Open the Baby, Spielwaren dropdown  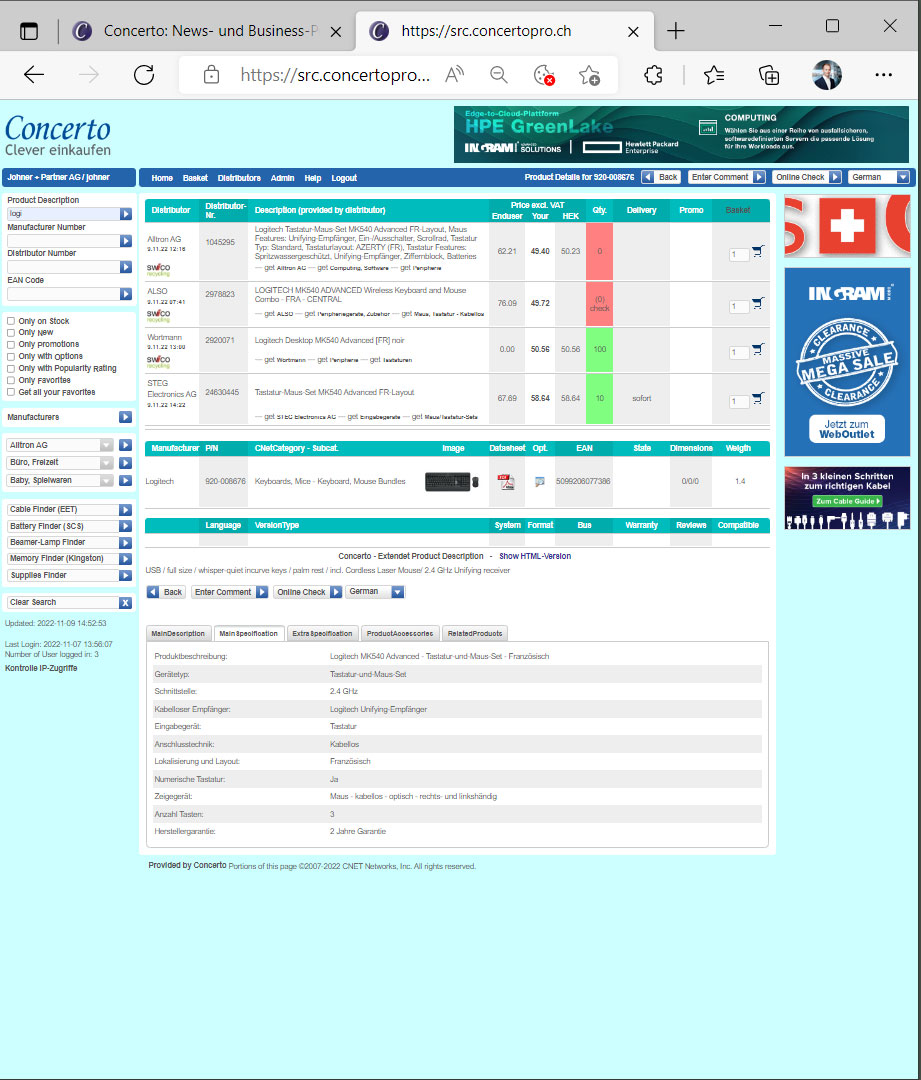pyautogui.click(x=60, y=481)
